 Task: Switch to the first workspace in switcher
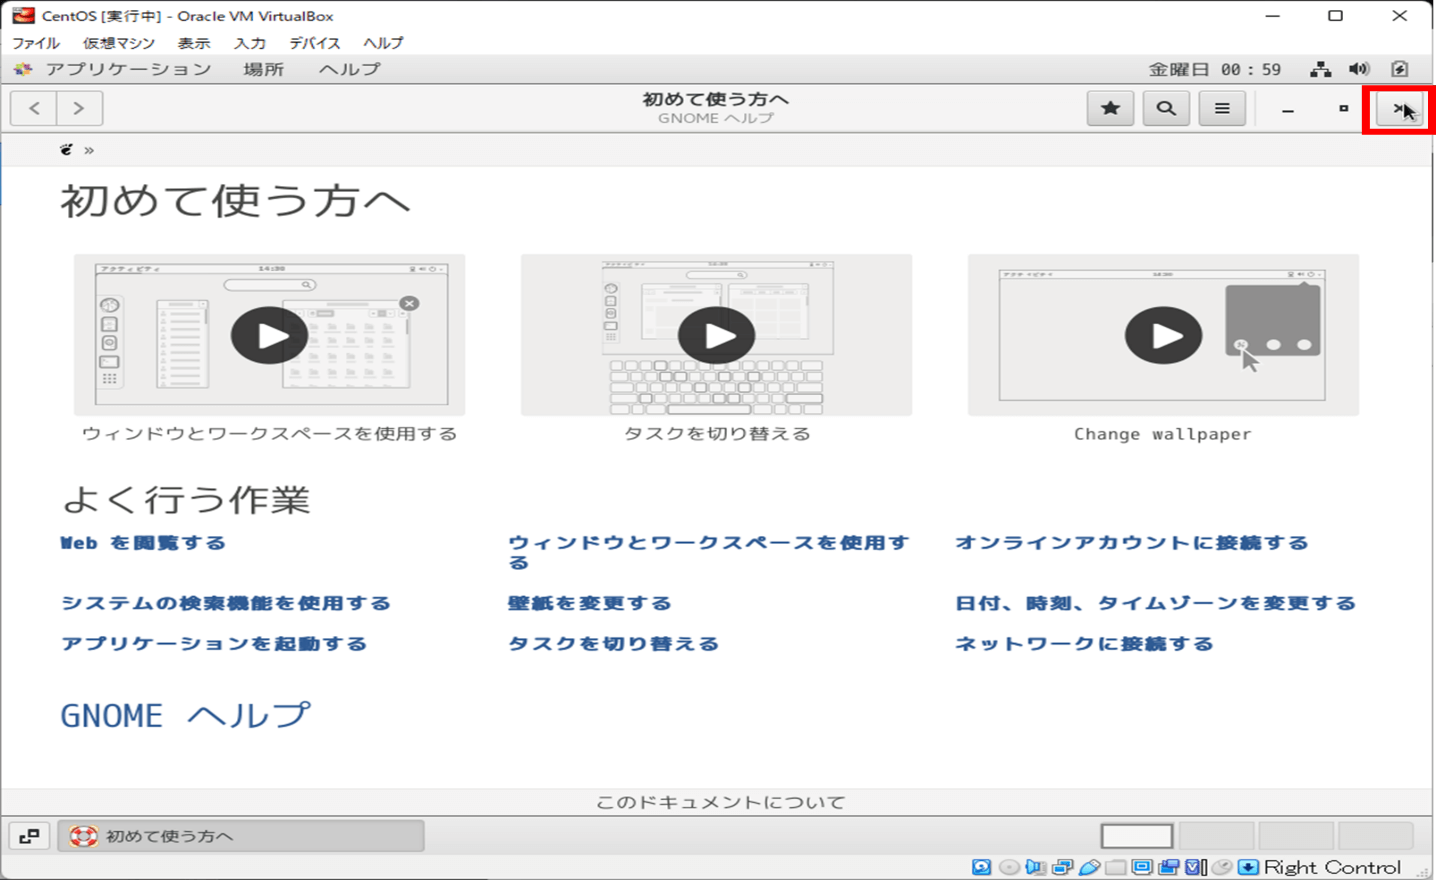(1137, 836)
